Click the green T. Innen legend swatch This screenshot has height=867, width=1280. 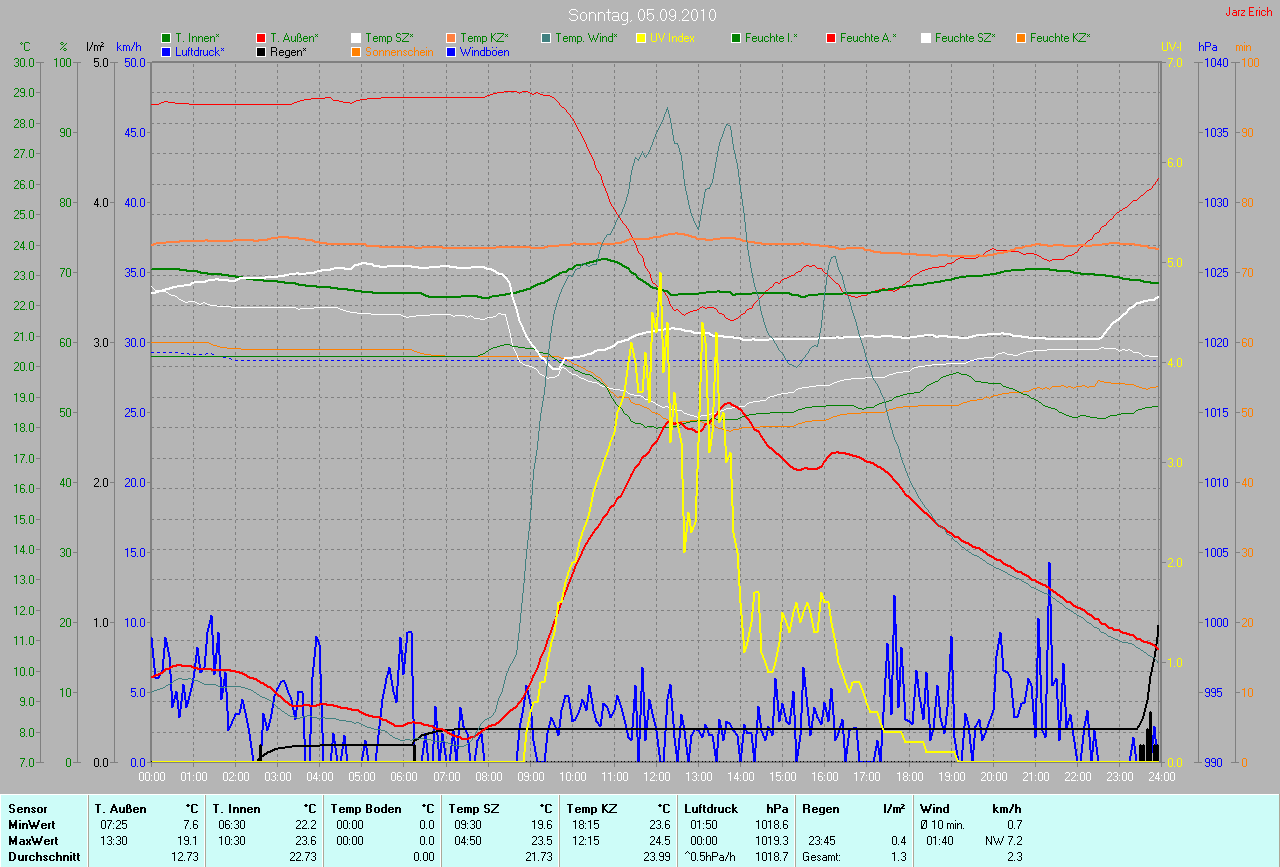(166, 38)
